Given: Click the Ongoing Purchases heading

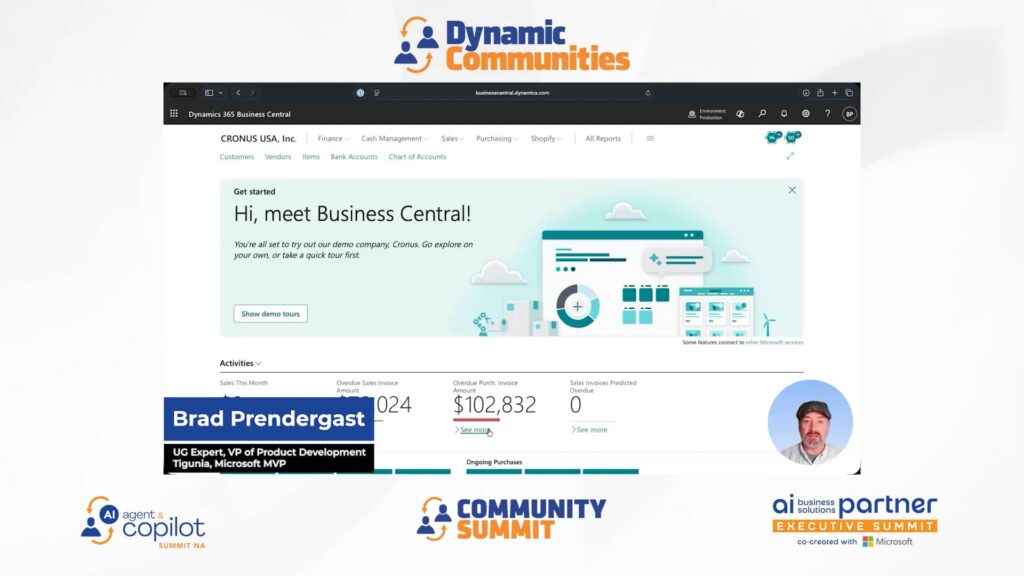Looking at the screenshot, I should tap(494, 462).
